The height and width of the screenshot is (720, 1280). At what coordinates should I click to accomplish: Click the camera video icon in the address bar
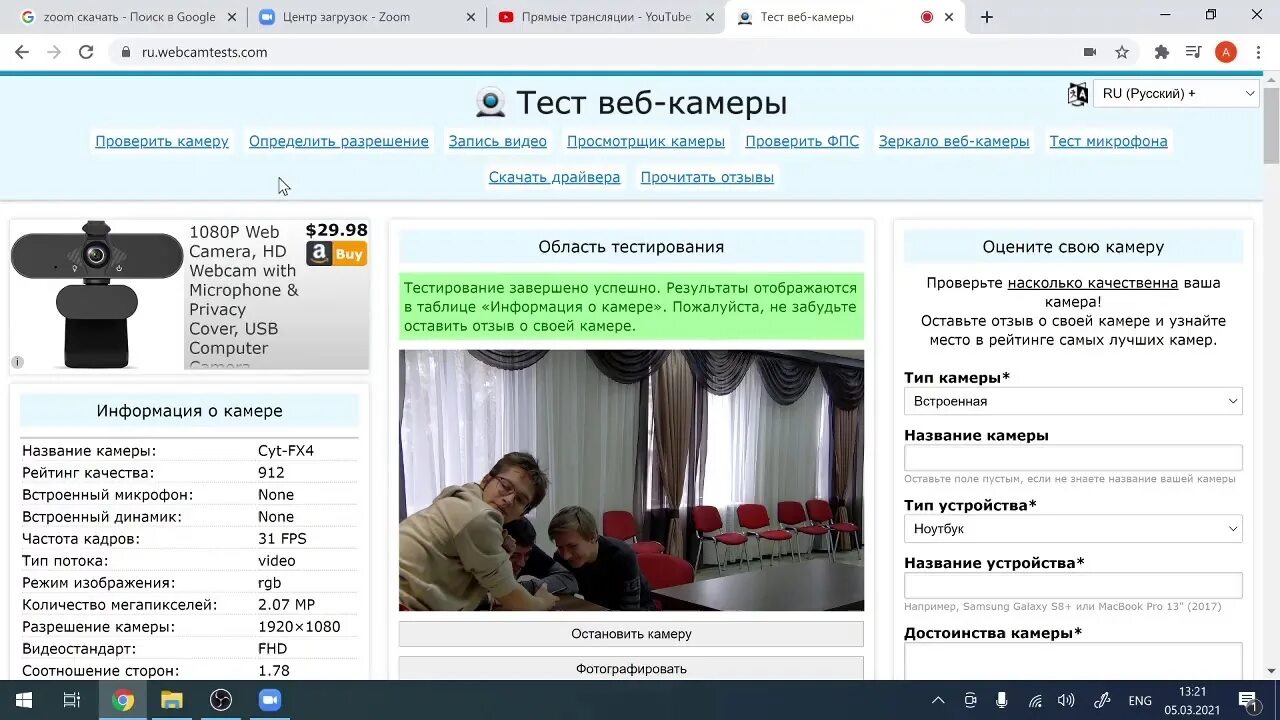(1091, 52)
